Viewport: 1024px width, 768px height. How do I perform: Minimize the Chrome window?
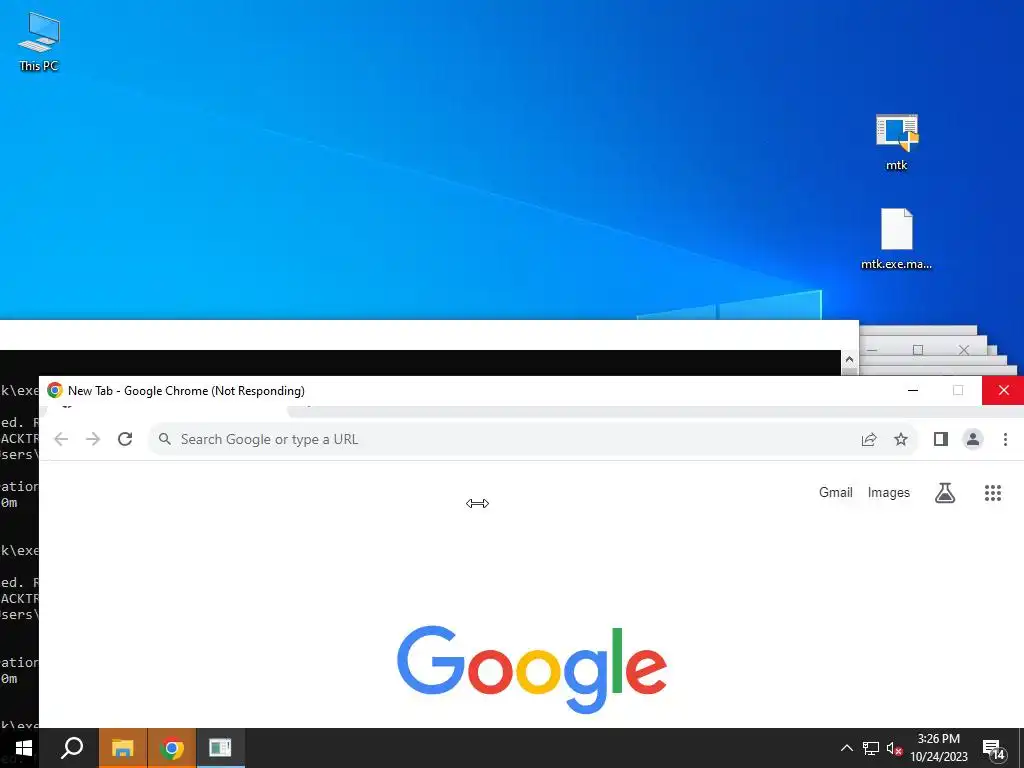click(x=913, y=391)
